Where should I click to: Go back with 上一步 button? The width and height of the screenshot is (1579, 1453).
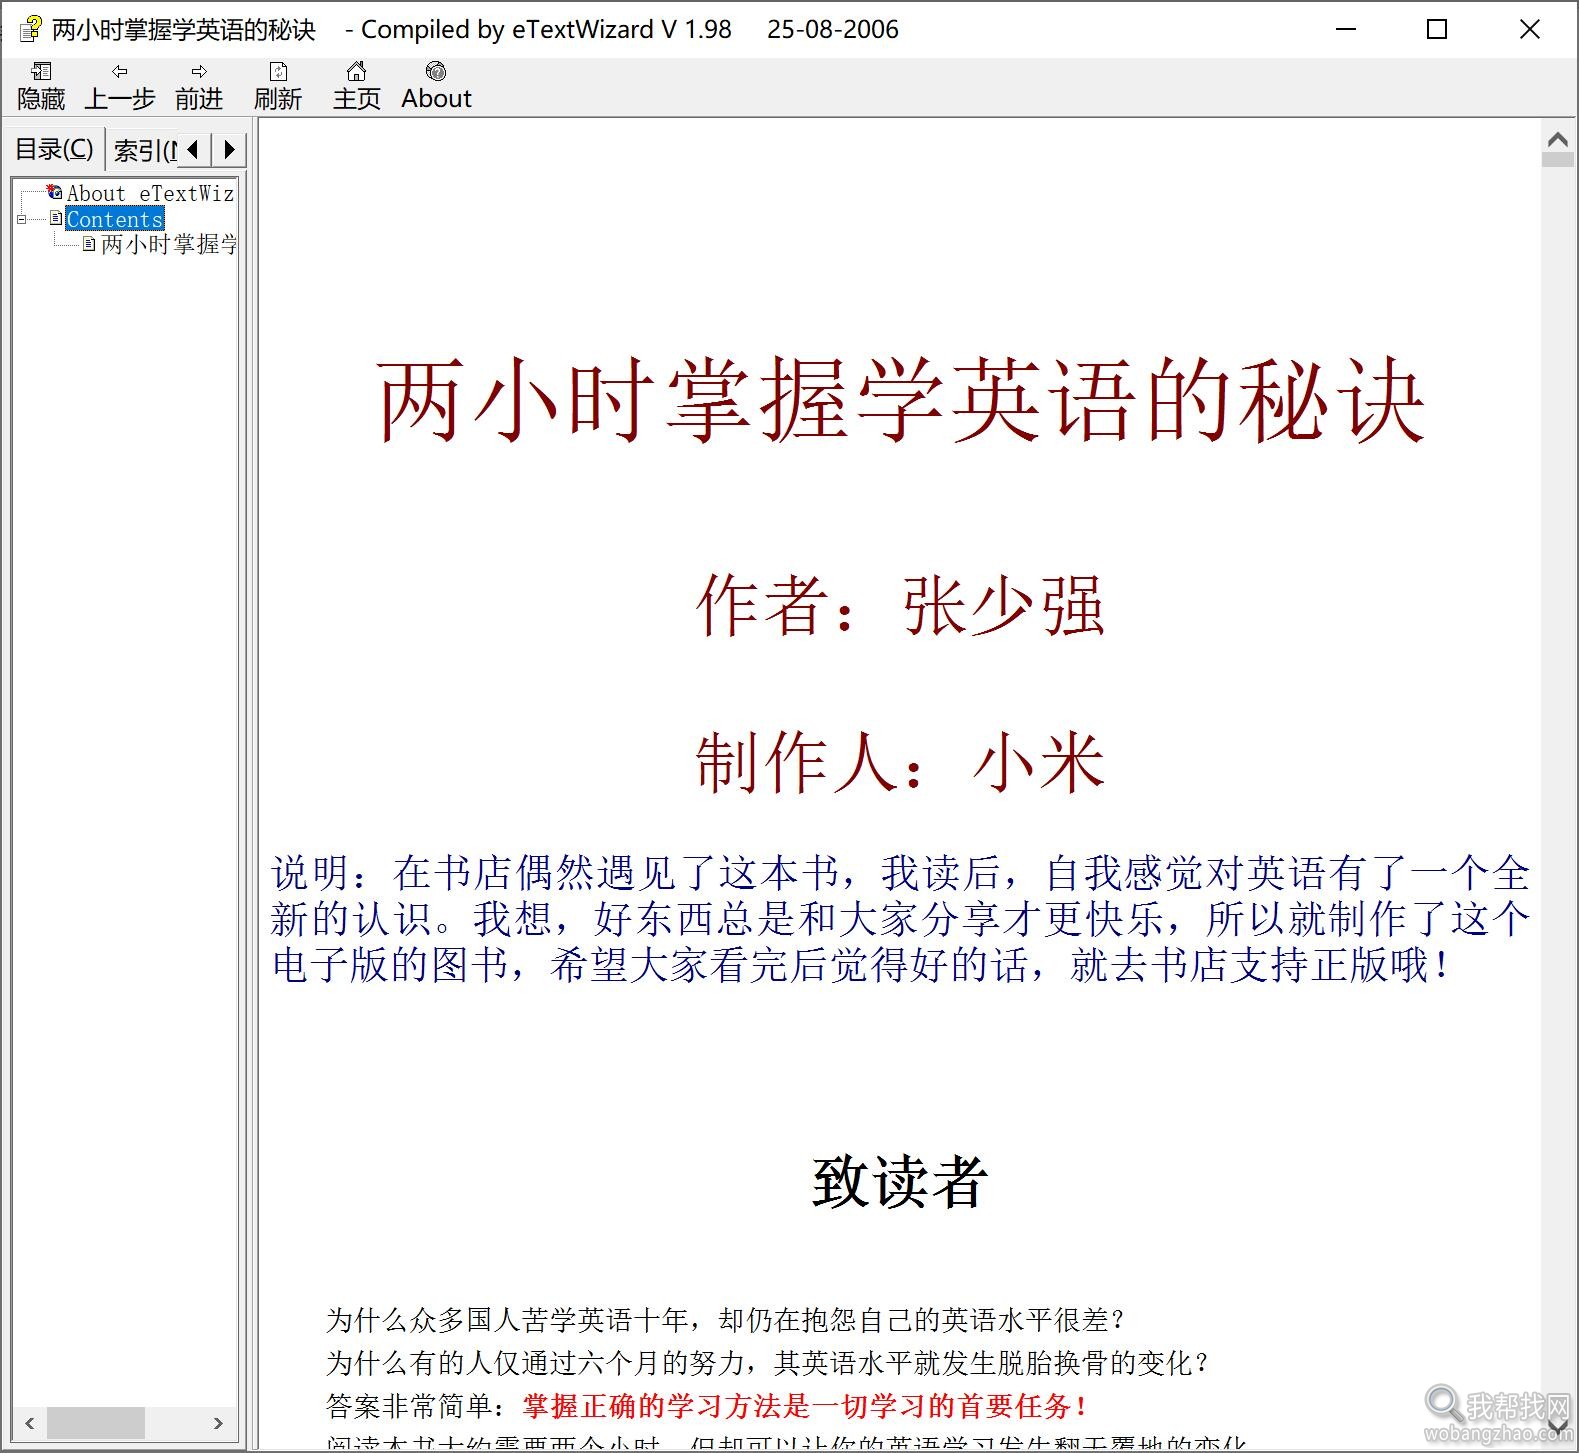click(120, 85)
